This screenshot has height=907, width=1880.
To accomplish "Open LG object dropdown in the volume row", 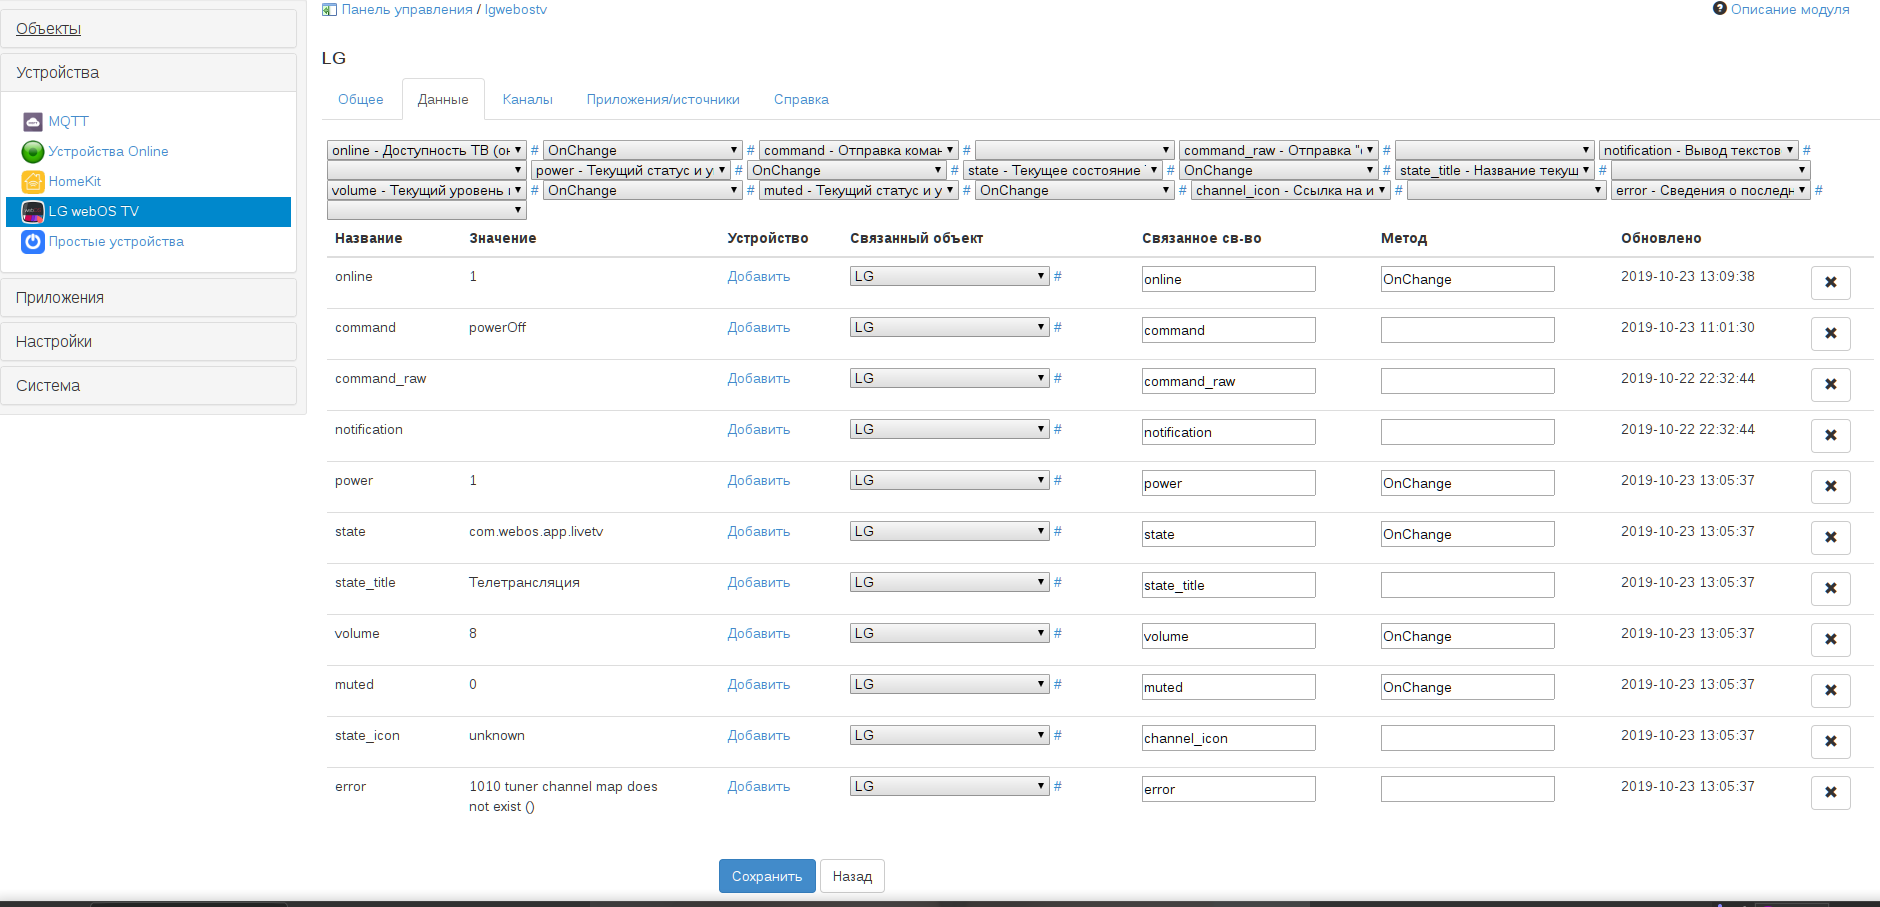I will pyautogui.click(x=950, y=633).
